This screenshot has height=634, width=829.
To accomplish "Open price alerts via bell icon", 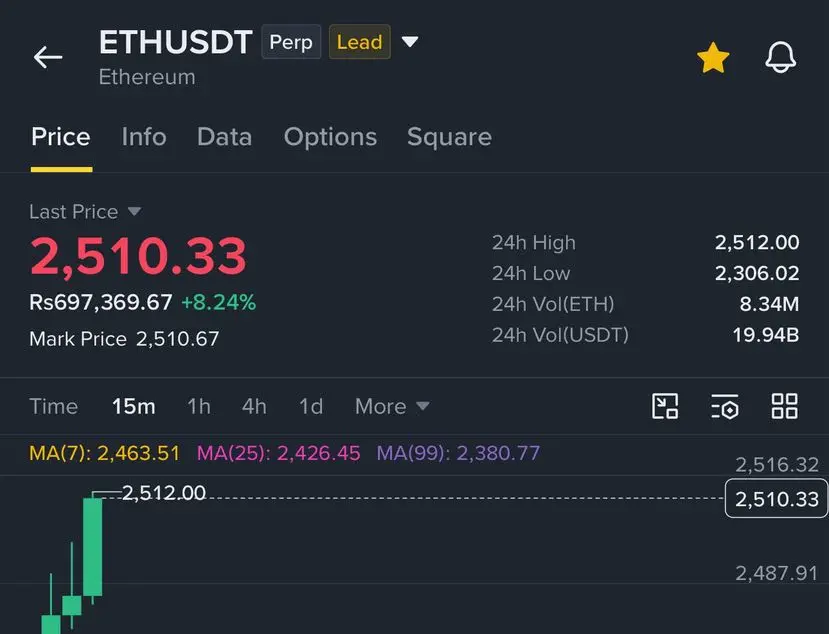I will click(780, 57).
